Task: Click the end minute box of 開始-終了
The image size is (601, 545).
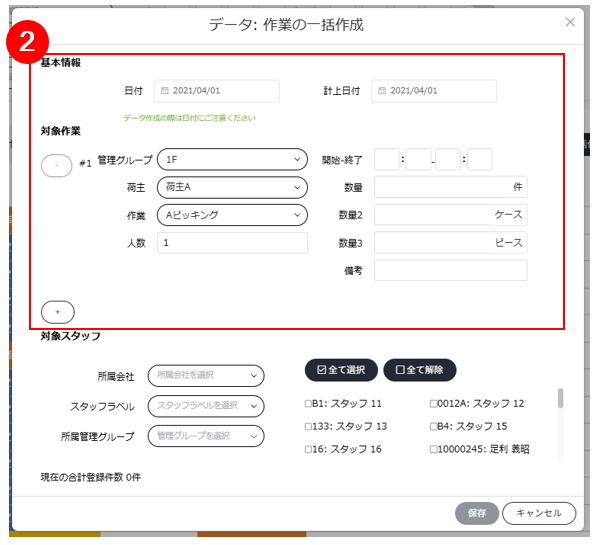Action: [x=479, y=159]
